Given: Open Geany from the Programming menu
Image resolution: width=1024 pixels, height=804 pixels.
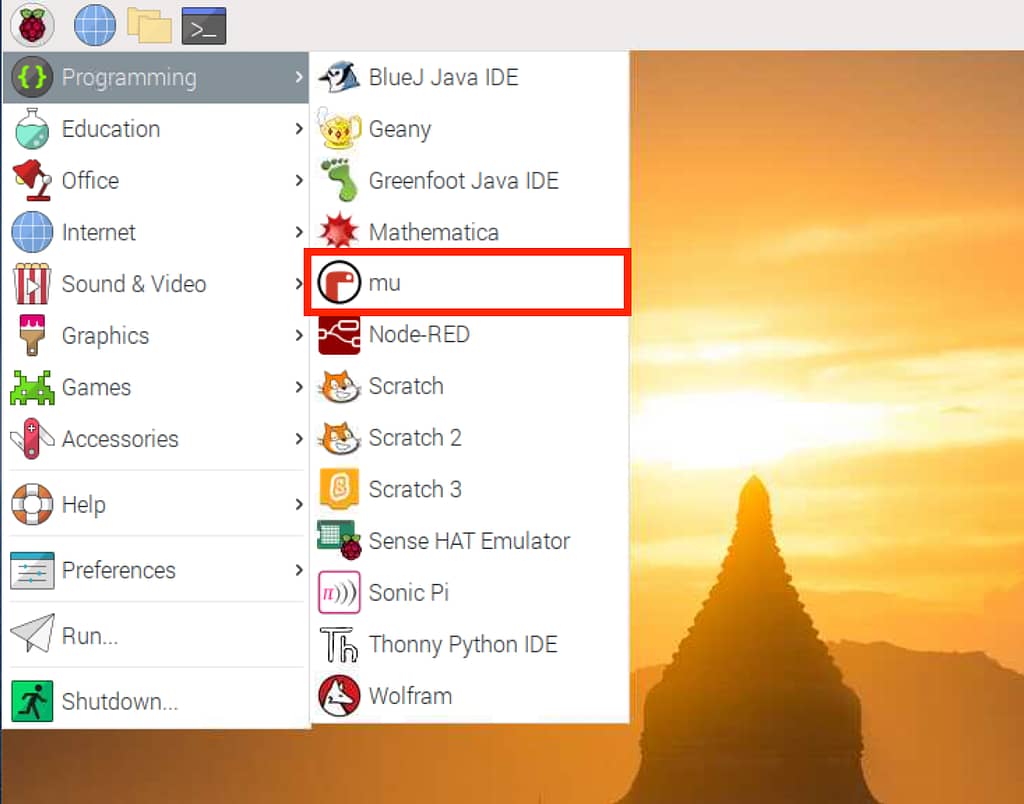Looking at the screenshot, I should (x=470, y=129).
